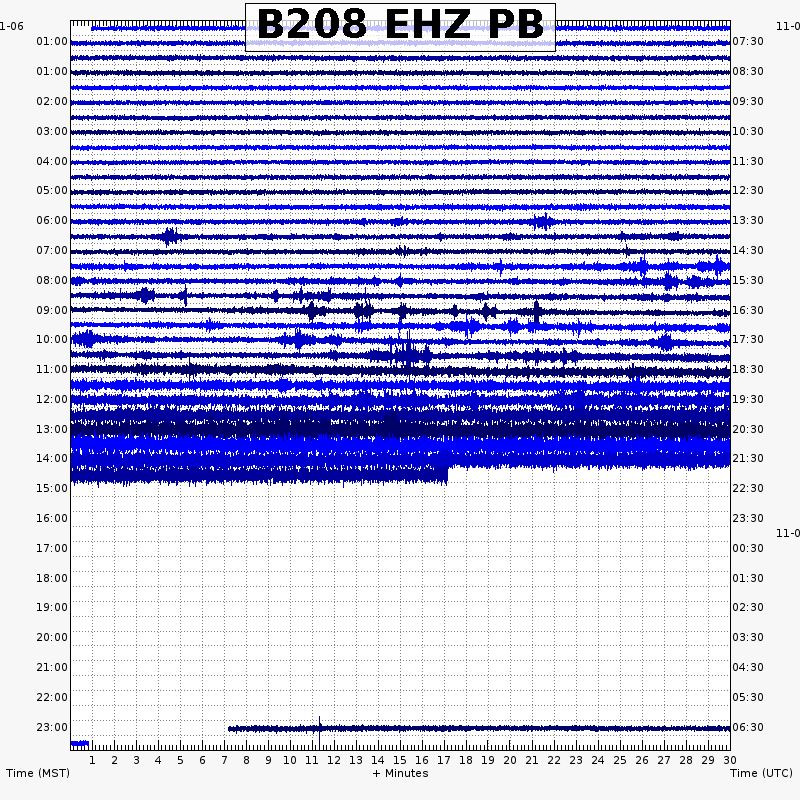Click the 14:30 UTC time label

point(748,251)
